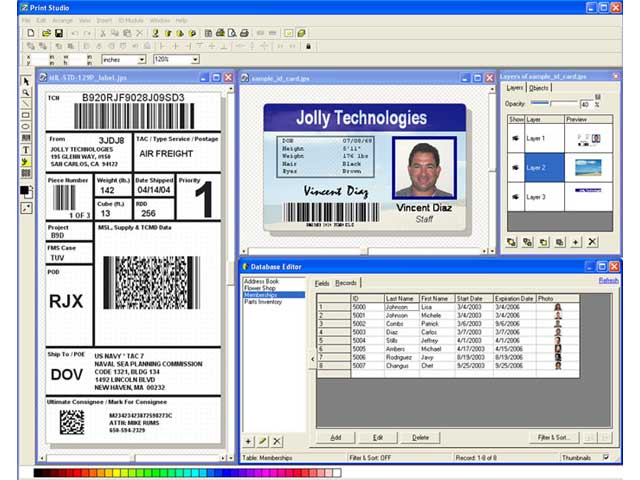Select the record row with ID 5003

(448, 332)
